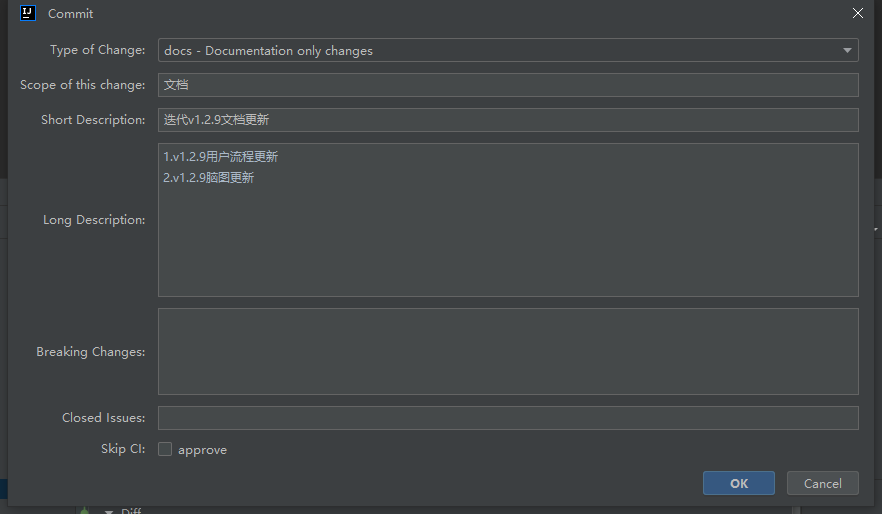The image size is (882, 514).
Task: Focus the Closed Issues input box
Action: point(508,418)
